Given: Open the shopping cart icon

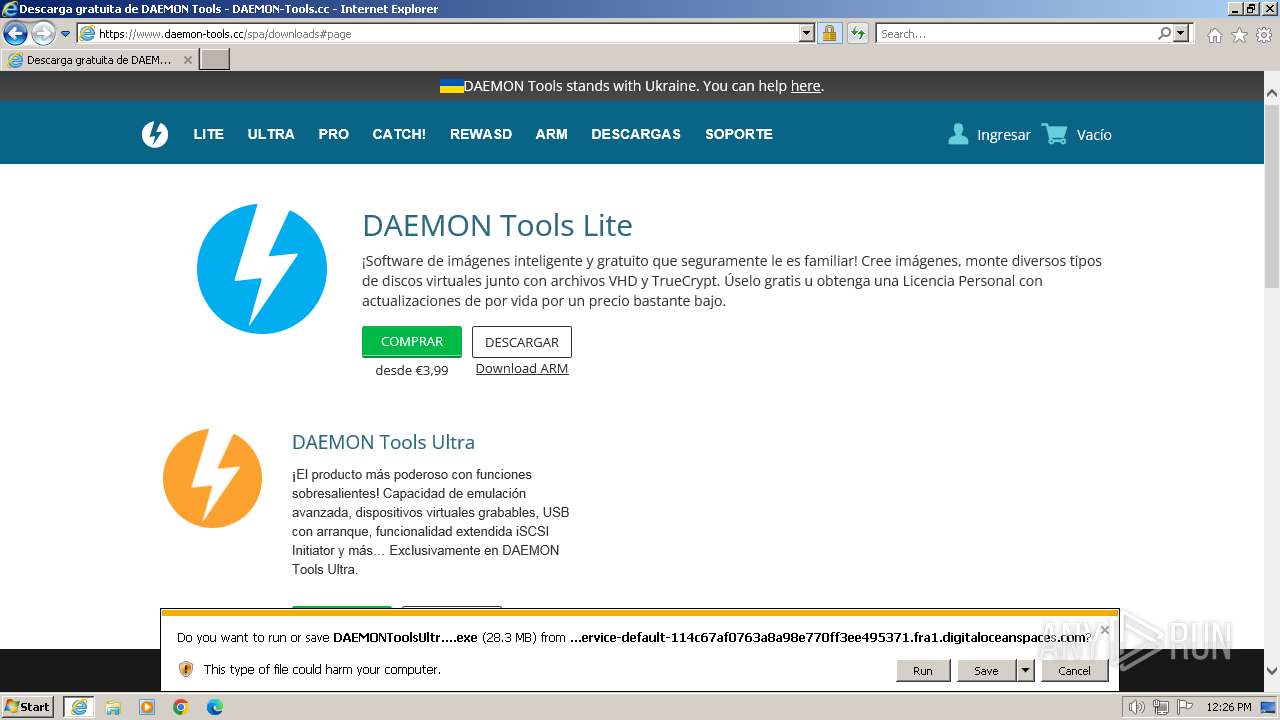Looking at the screenshot, I should pyautogui.click(x=1054, y=134).
